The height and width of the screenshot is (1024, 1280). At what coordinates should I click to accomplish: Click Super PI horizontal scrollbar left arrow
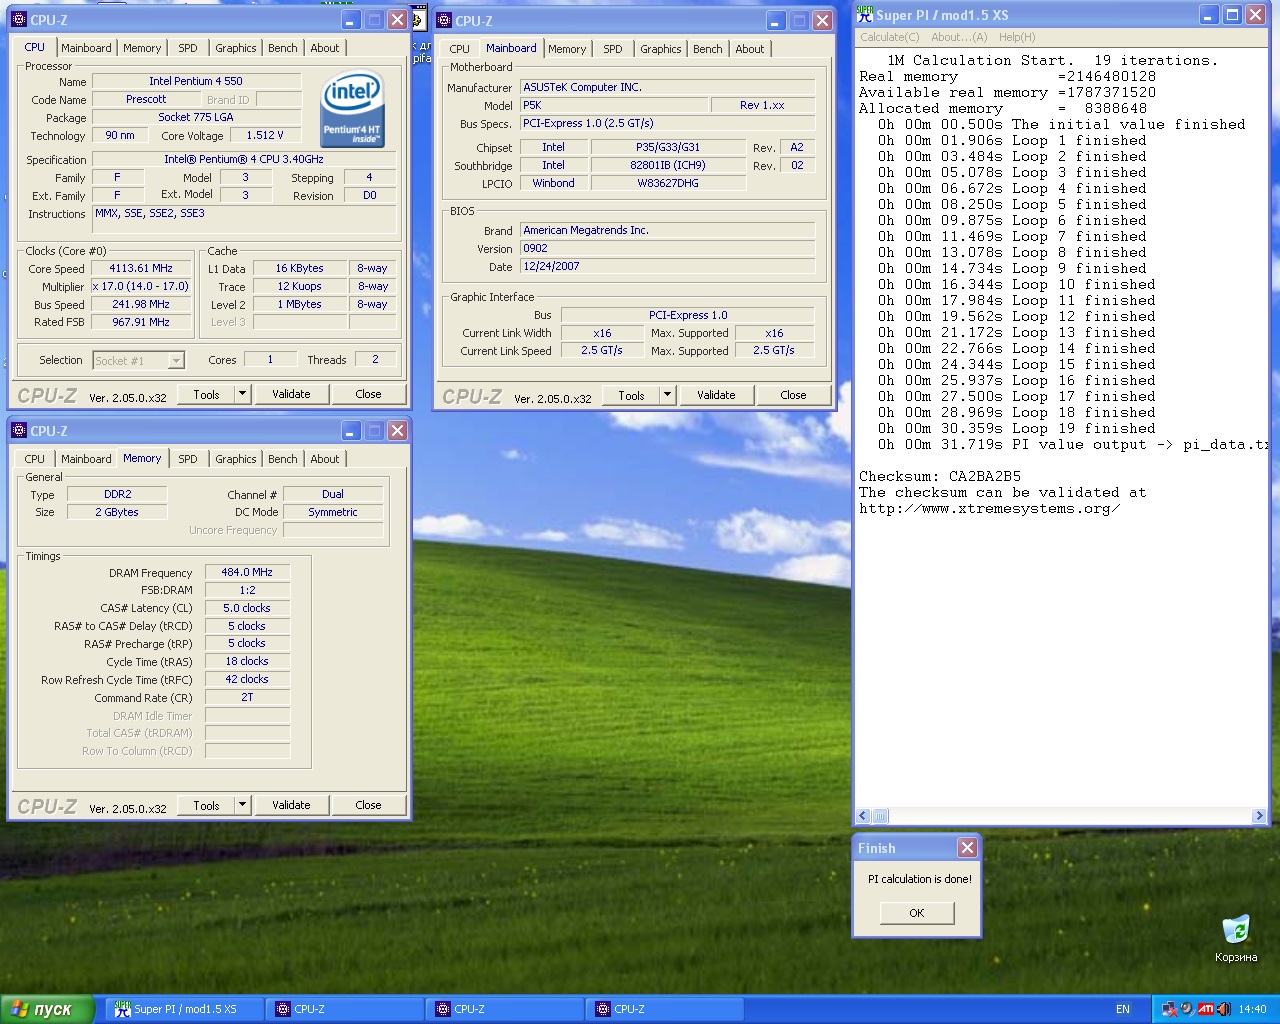[x=863, y=816]
